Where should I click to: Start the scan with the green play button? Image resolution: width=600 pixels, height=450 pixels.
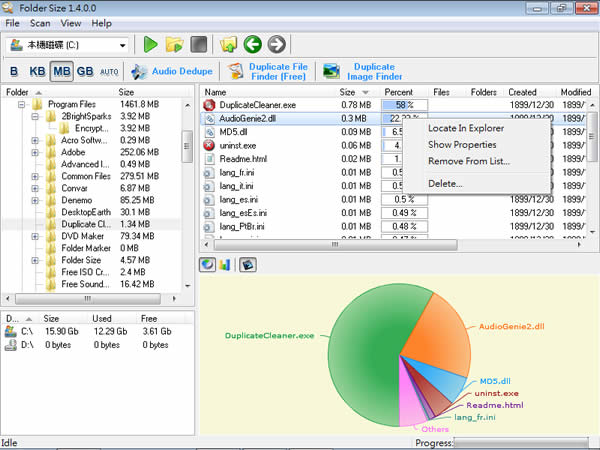click(150, 44)
